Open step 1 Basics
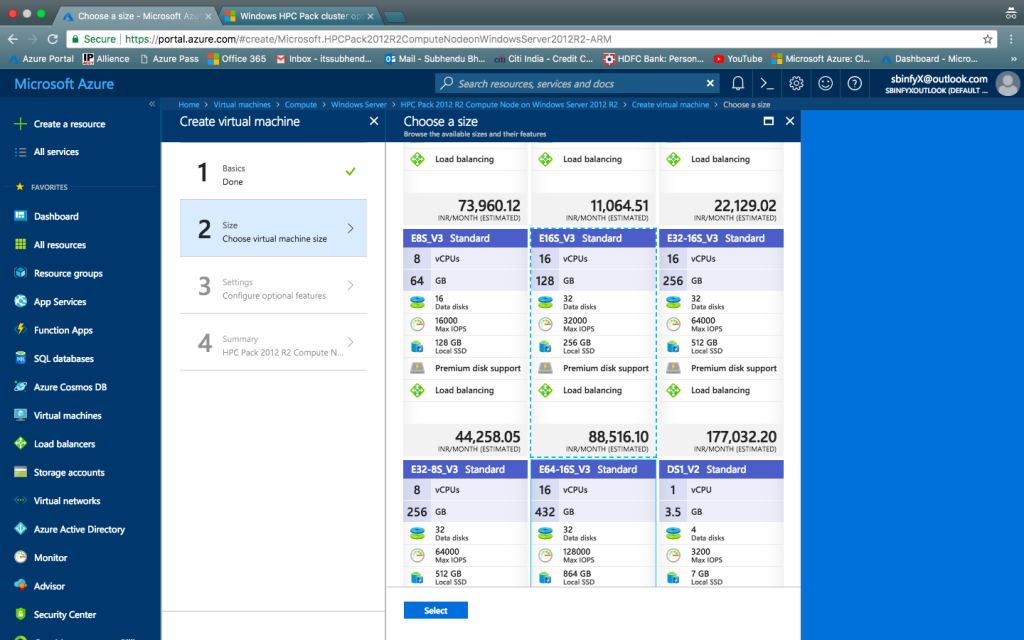Image resolution: width=1024 pixels, height=640 pixels. 273,172
